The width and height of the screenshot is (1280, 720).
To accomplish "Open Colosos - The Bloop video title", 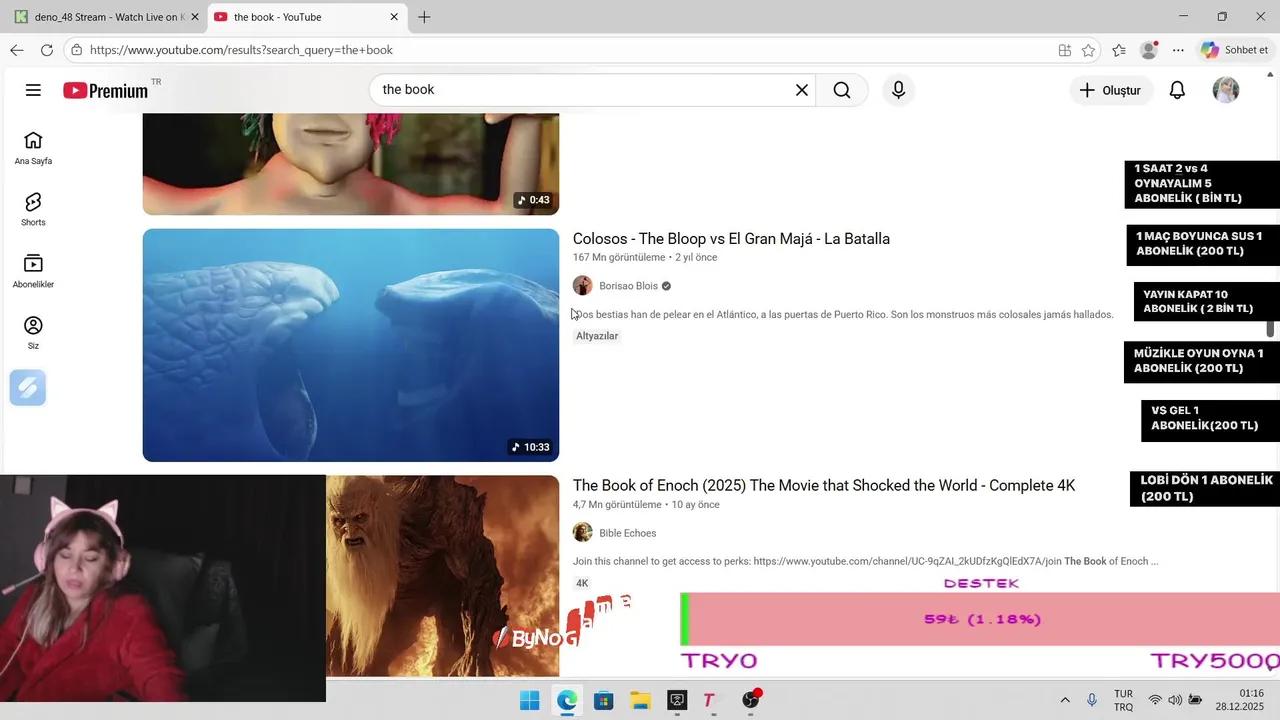I will click(x=731, y=239).
